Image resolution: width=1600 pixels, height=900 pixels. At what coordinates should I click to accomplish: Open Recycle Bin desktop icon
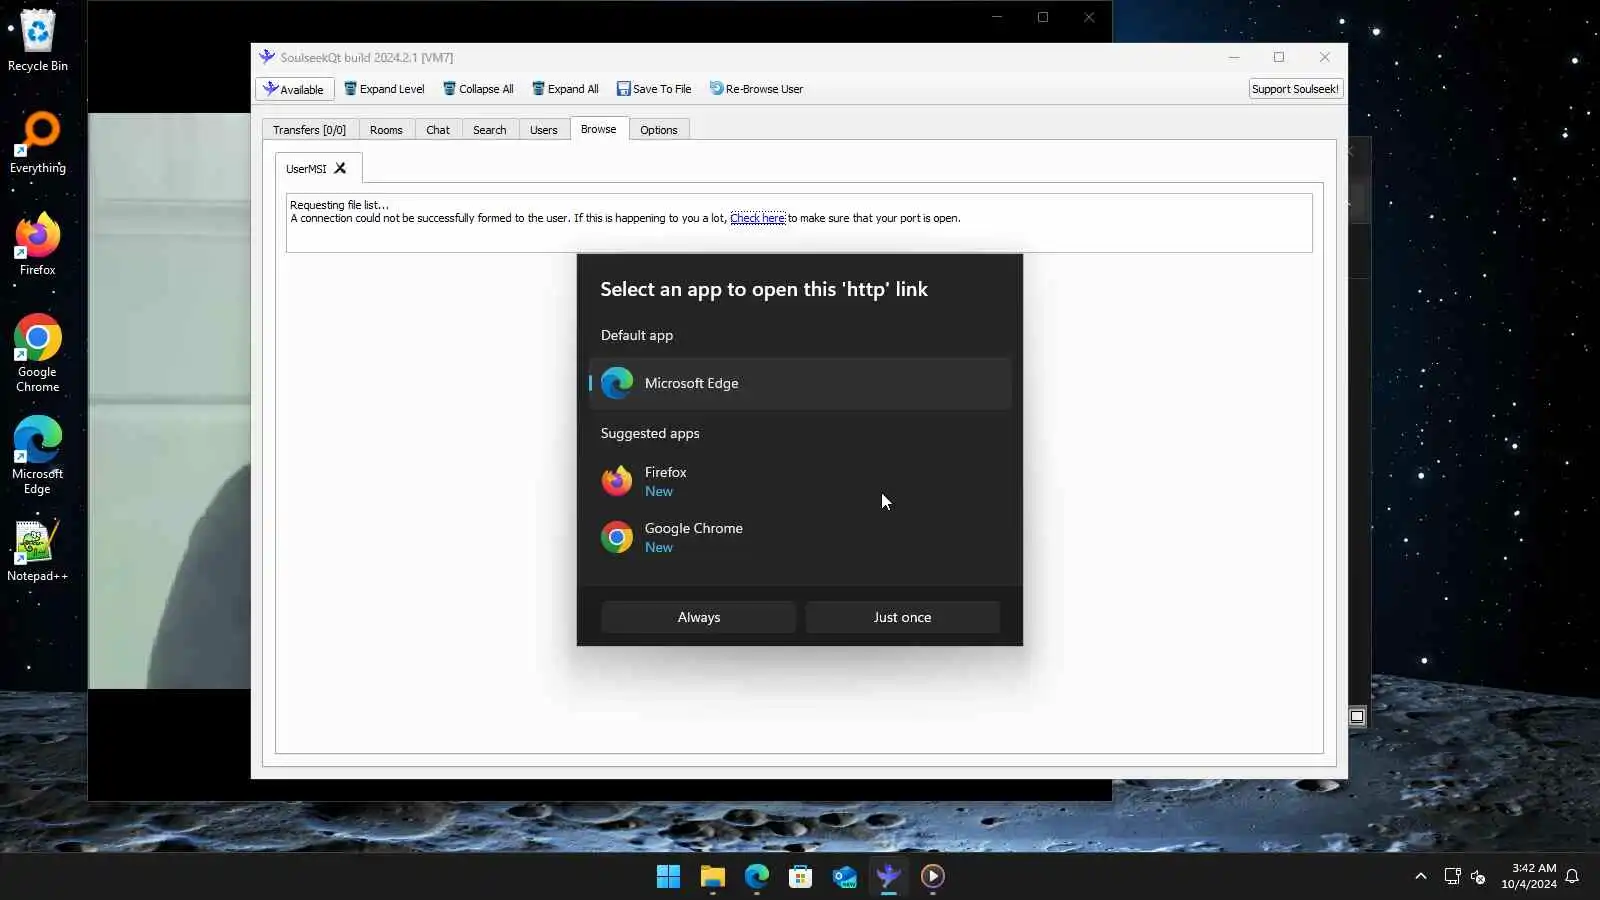pos(38,41)
